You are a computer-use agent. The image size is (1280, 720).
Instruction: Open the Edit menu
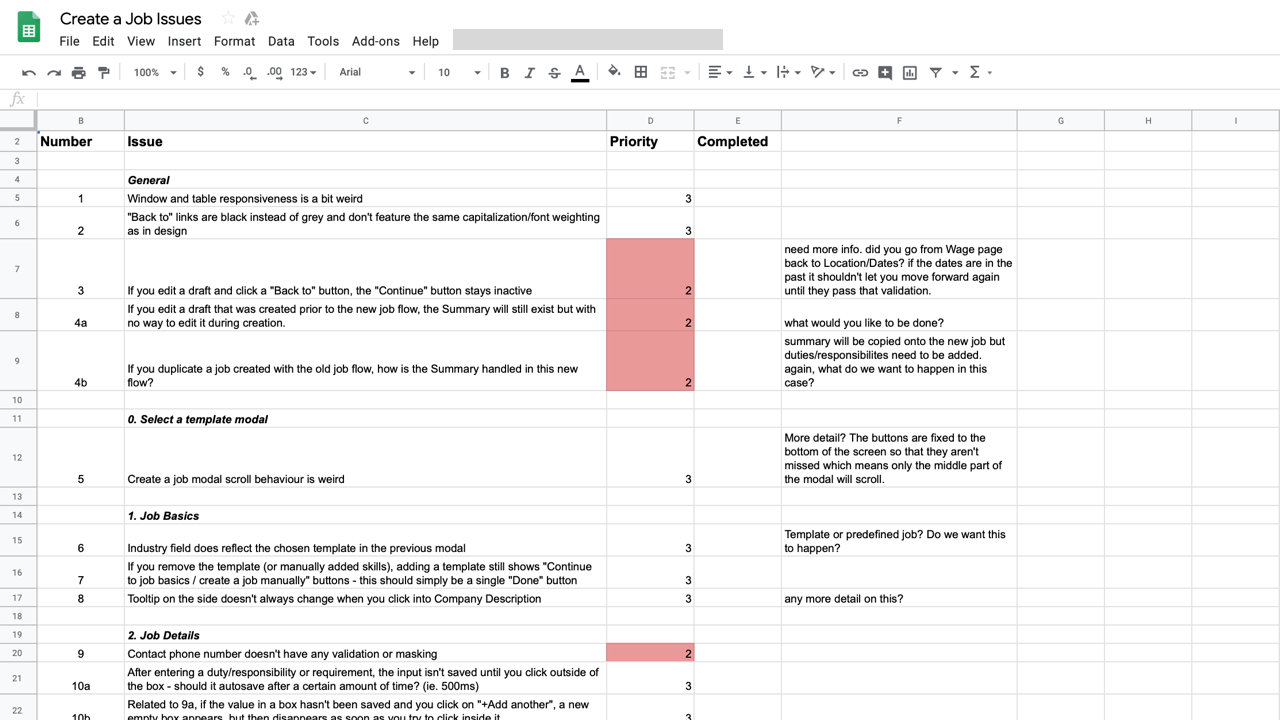103,41
